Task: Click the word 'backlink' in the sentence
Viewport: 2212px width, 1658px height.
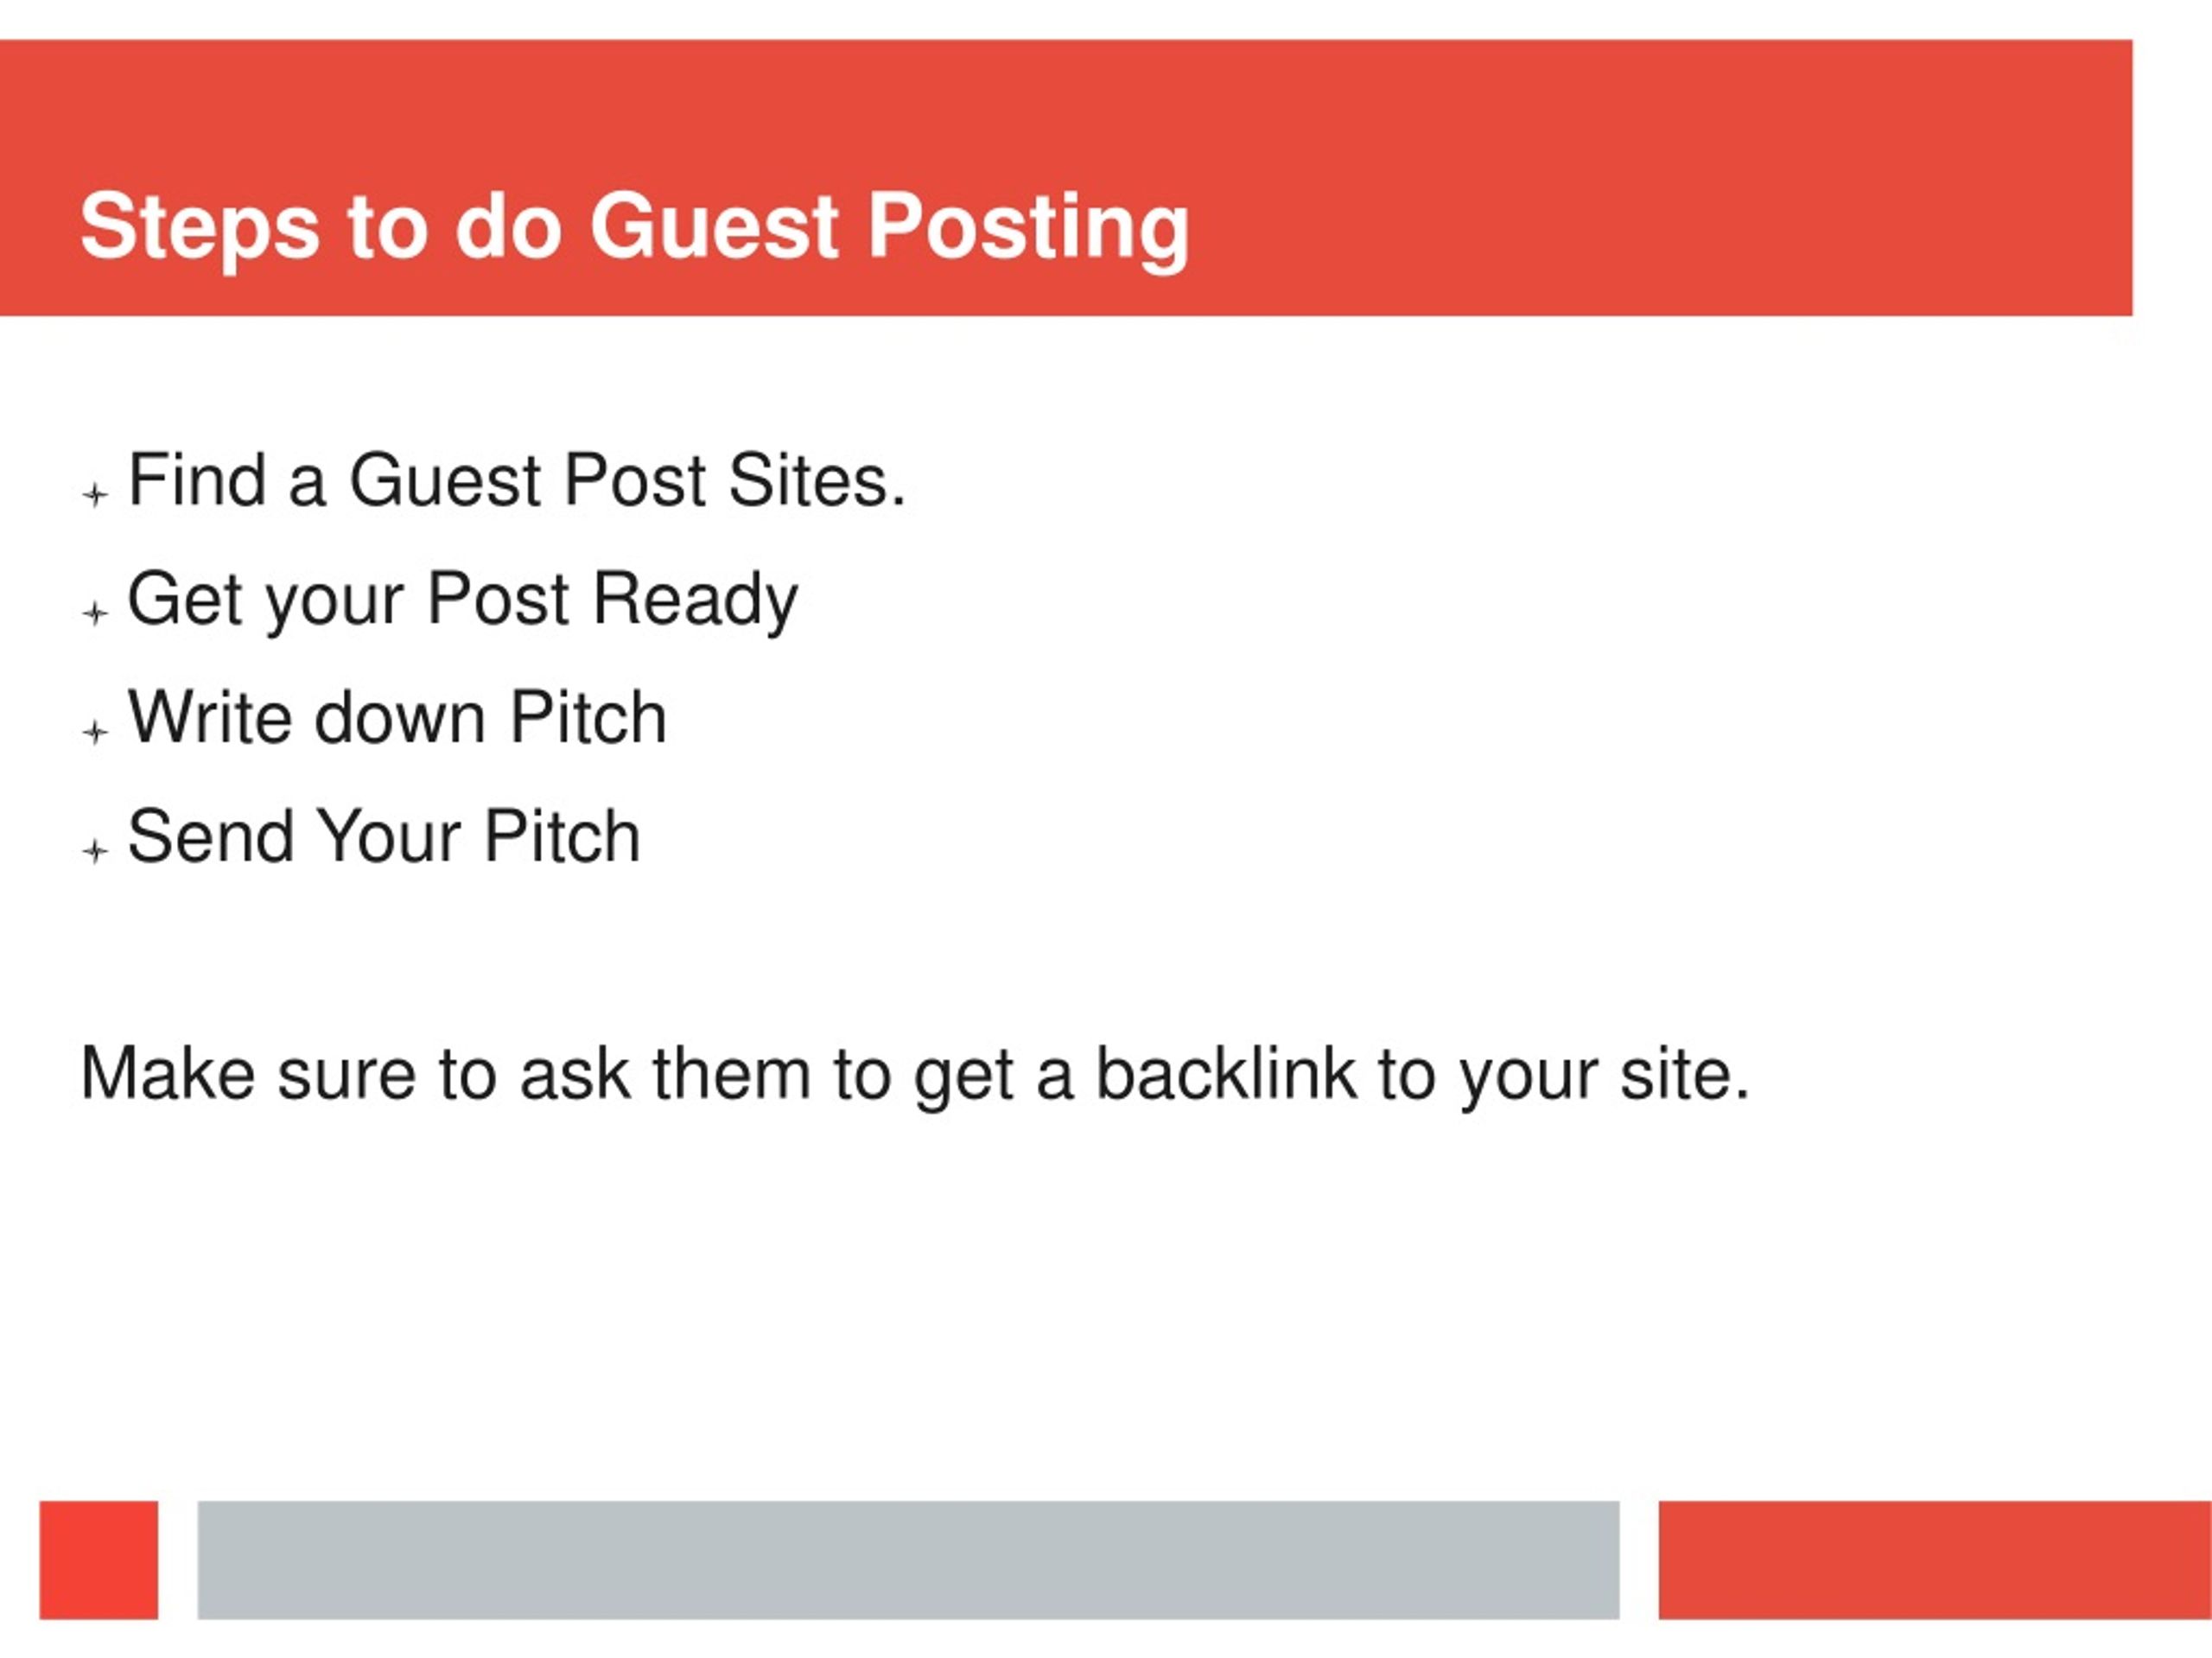Action: tap(1226, 1074)
